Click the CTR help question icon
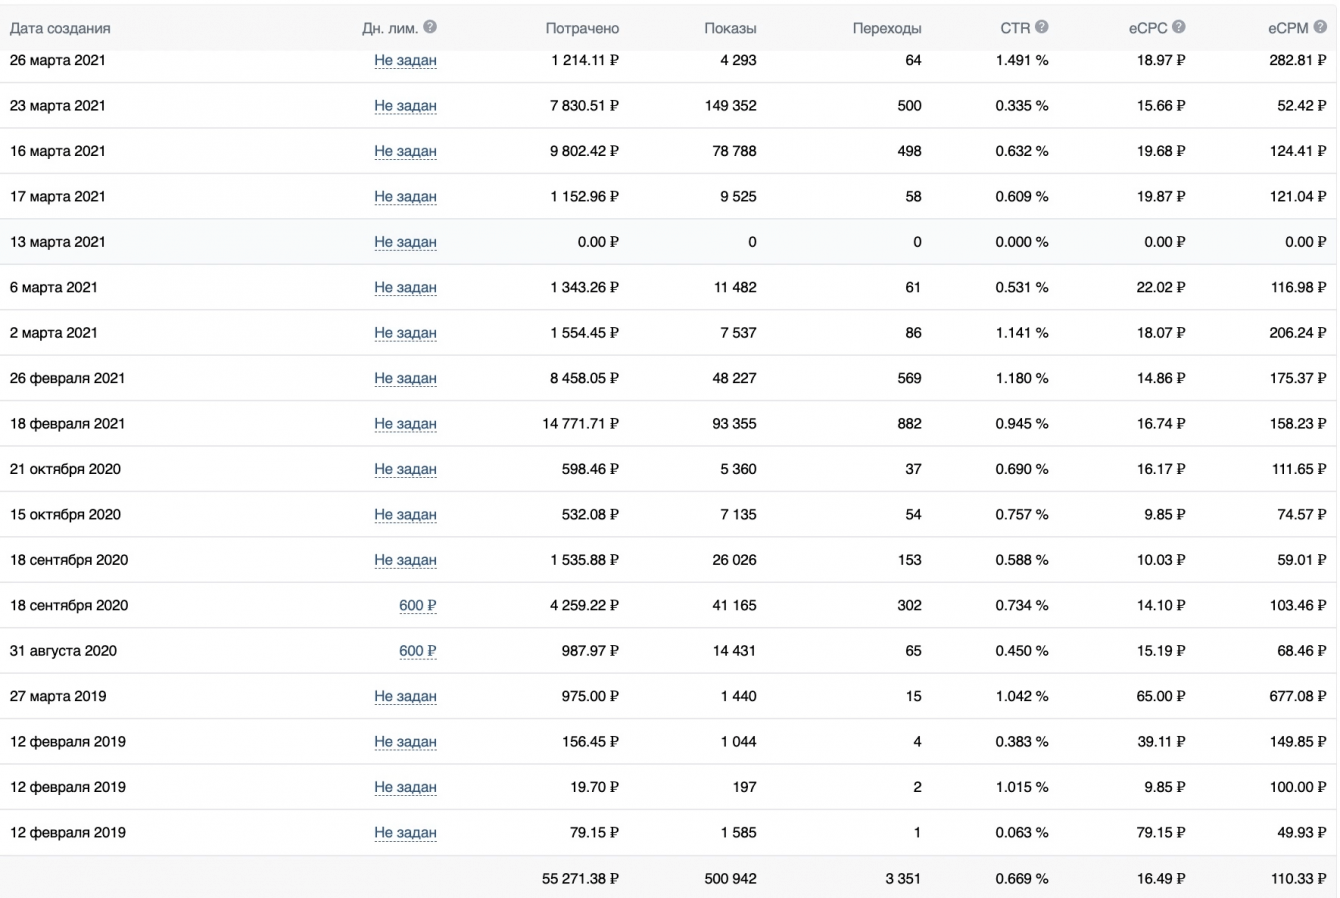1340x898 pixels. 1042,28
